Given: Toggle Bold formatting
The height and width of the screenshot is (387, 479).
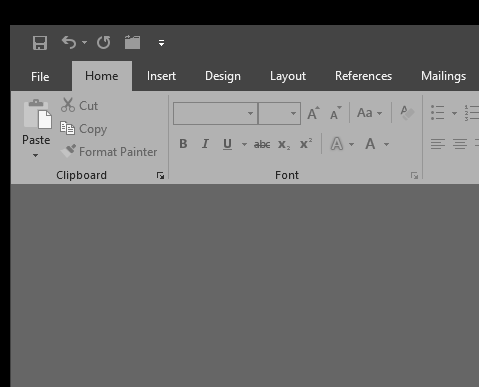Looking at the screenshot, I should point(183,144).
